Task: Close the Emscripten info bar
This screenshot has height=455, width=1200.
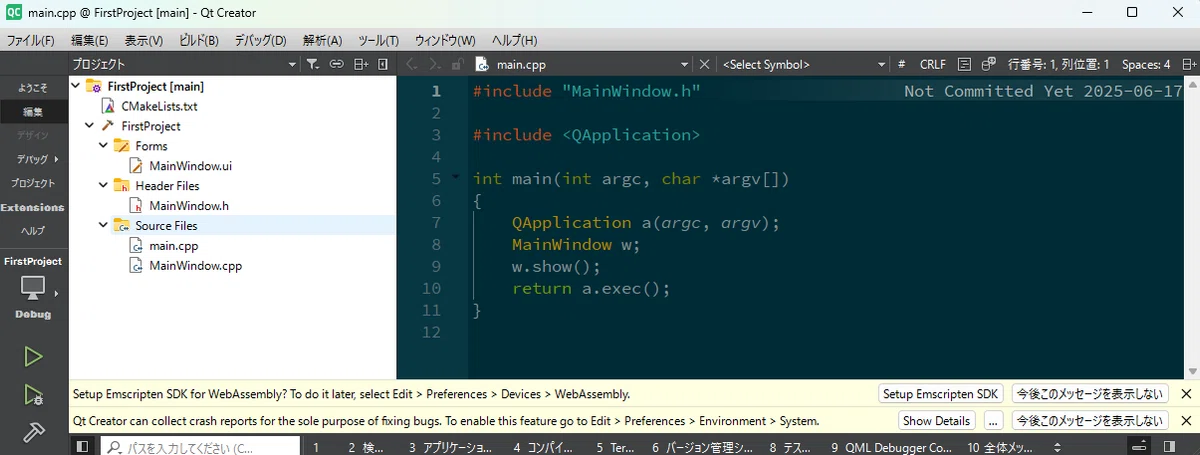Action: point(1186,394)
